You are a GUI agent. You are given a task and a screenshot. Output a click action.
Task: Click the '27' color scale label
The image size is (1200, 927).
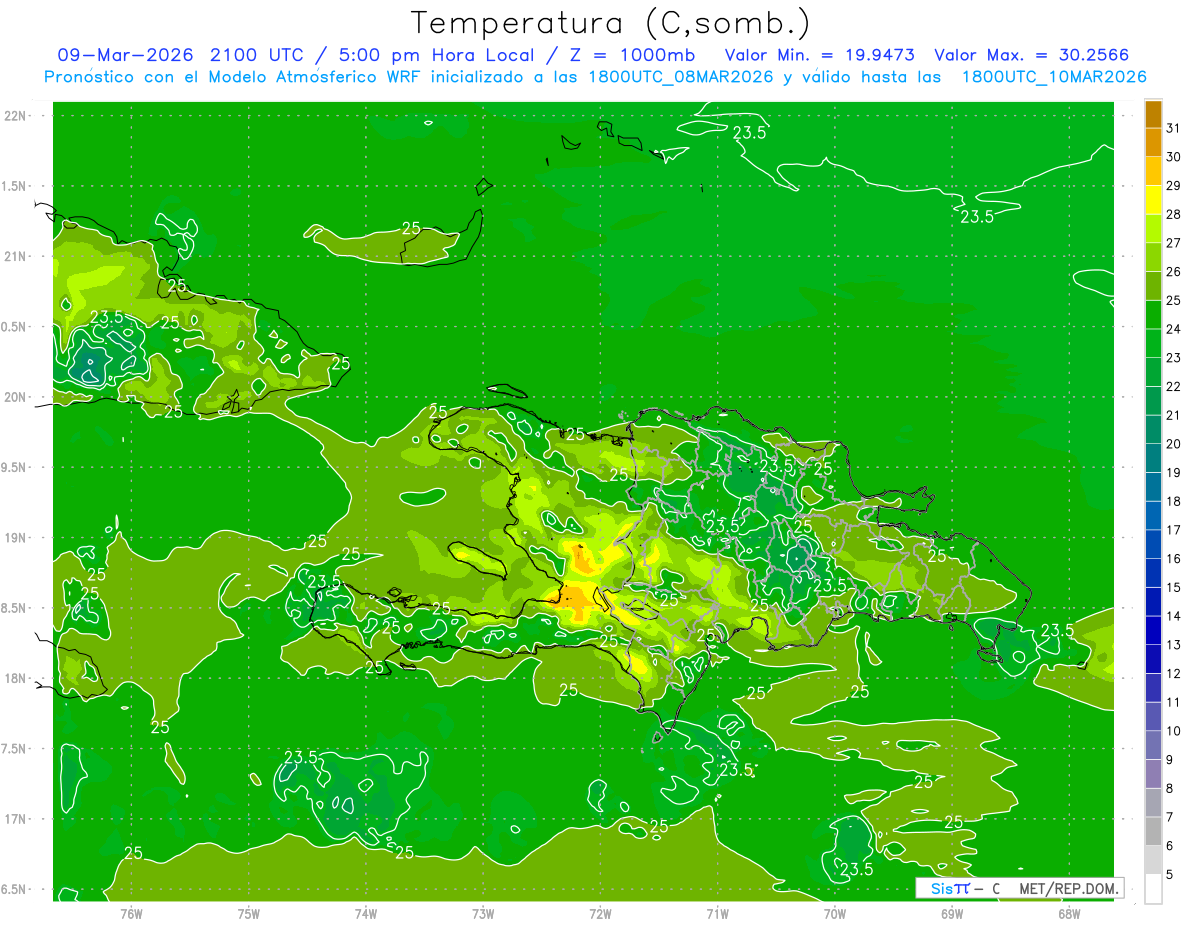click(1173, 243)
